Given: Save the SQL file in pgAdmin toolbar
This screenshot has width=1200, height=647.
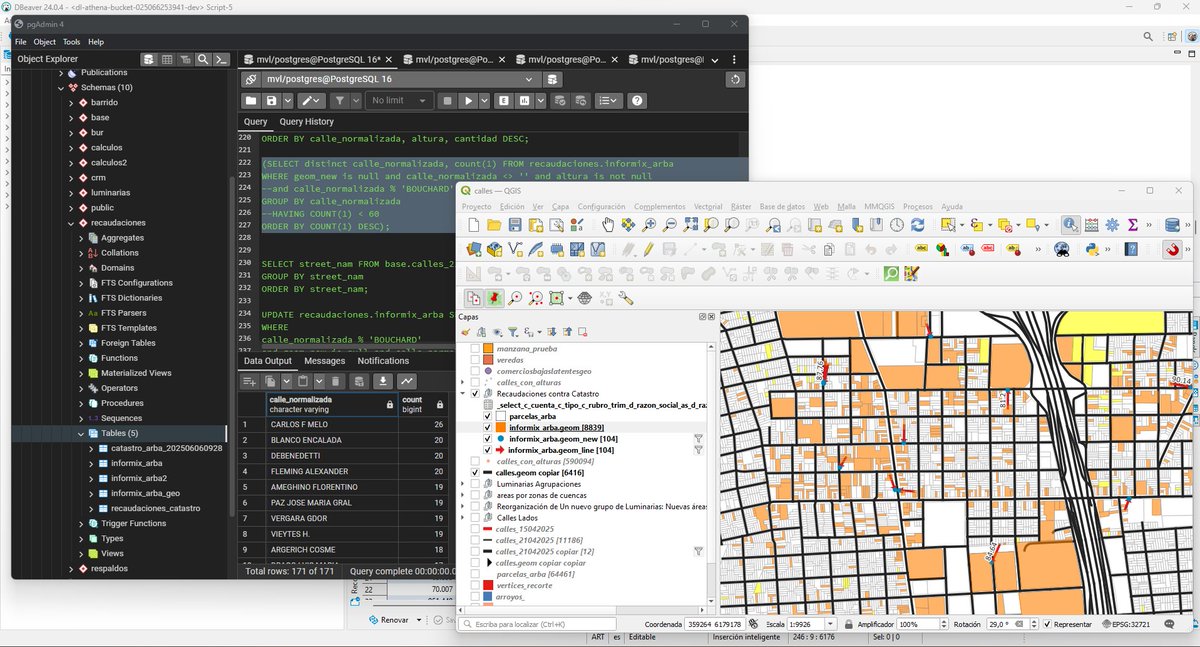Looking at the screenshot, I should [271, 101].
